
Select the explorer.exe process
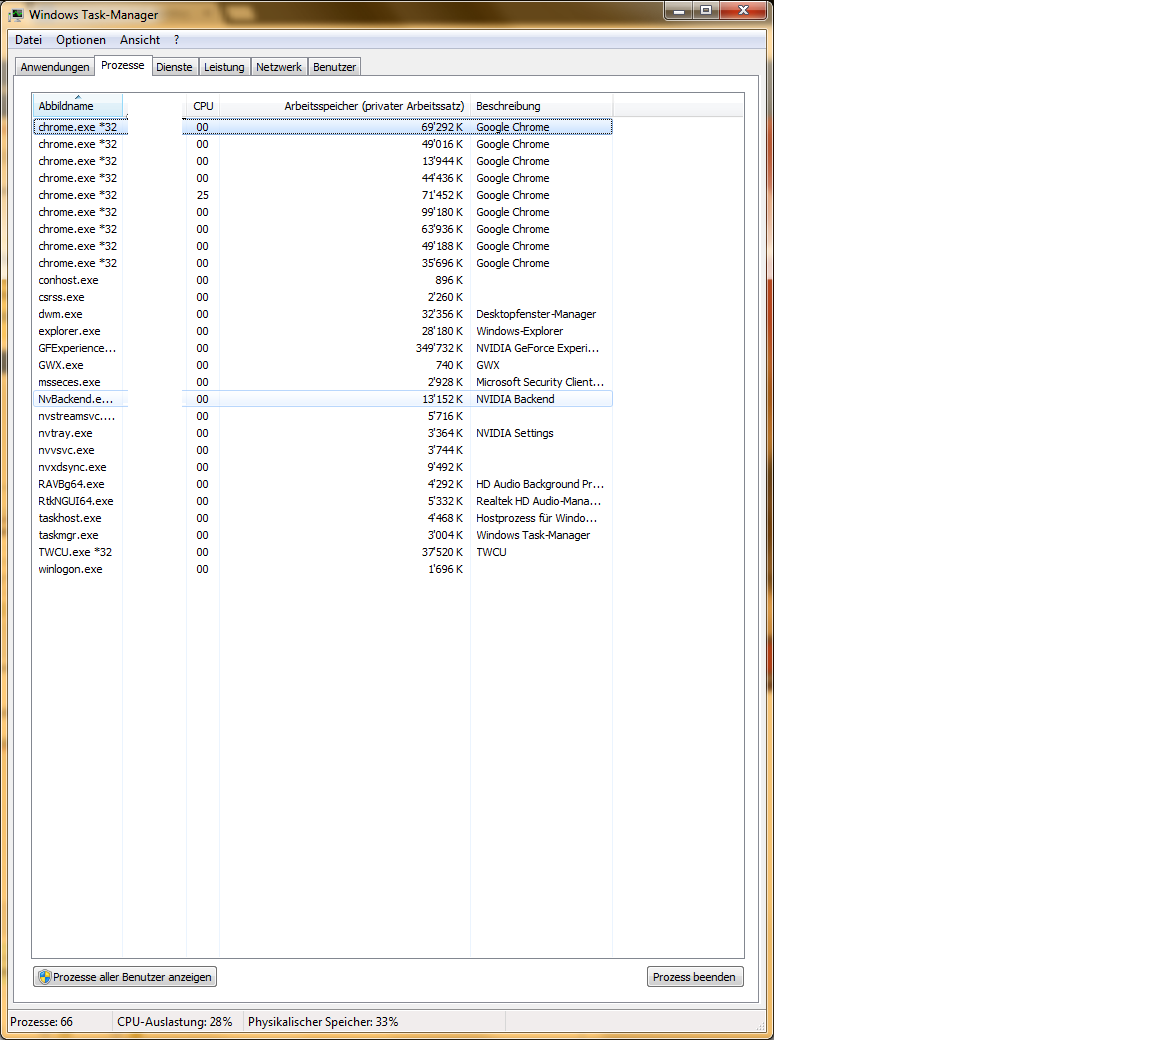pyautogui.click(x=323, y=331)
